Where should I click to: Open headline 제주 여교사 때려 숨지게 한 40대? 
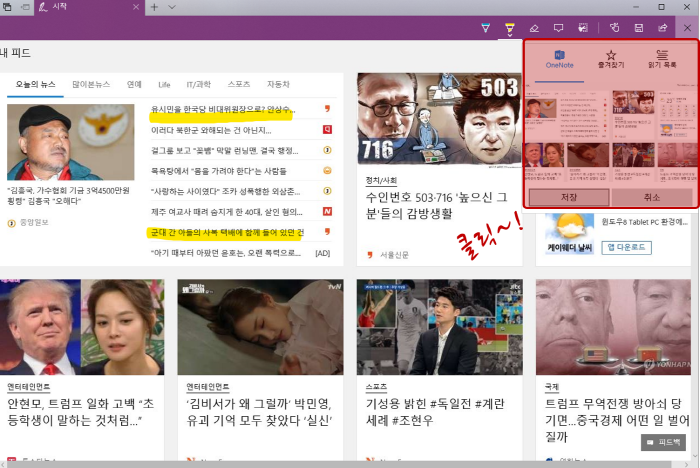point(227,212)
